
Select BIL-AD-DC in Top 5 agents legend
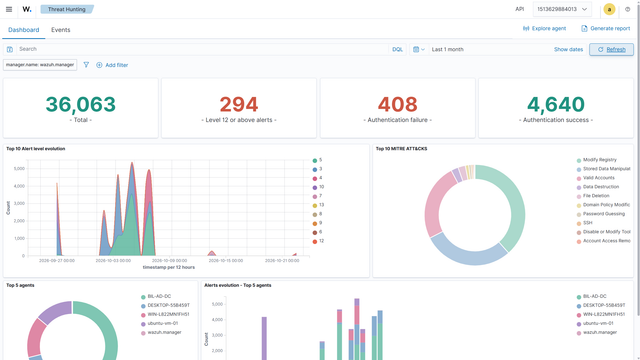[156, 296]
